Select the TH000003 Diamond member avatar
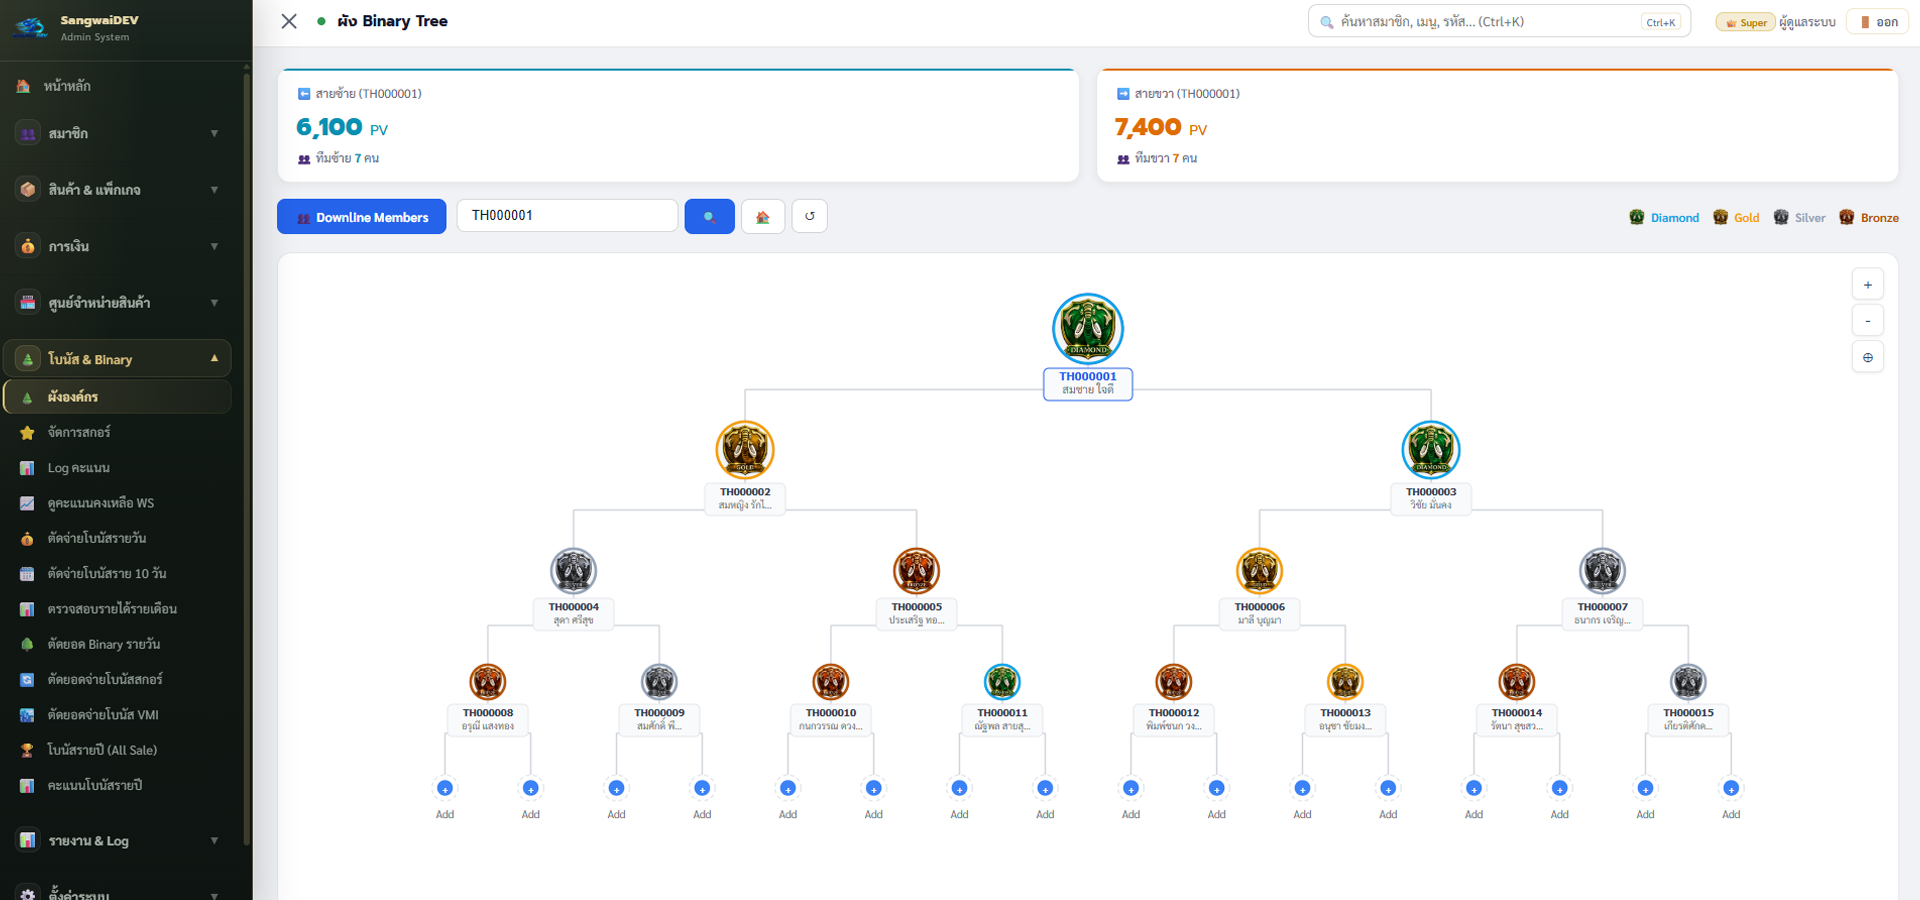 coord(1431,450)
